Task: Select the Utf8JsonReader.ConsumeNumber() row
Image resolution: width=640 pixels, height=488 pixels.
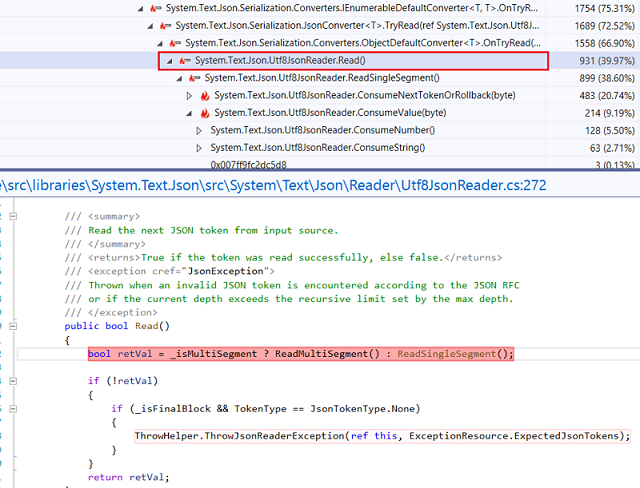Action: [x=320, y=131]
